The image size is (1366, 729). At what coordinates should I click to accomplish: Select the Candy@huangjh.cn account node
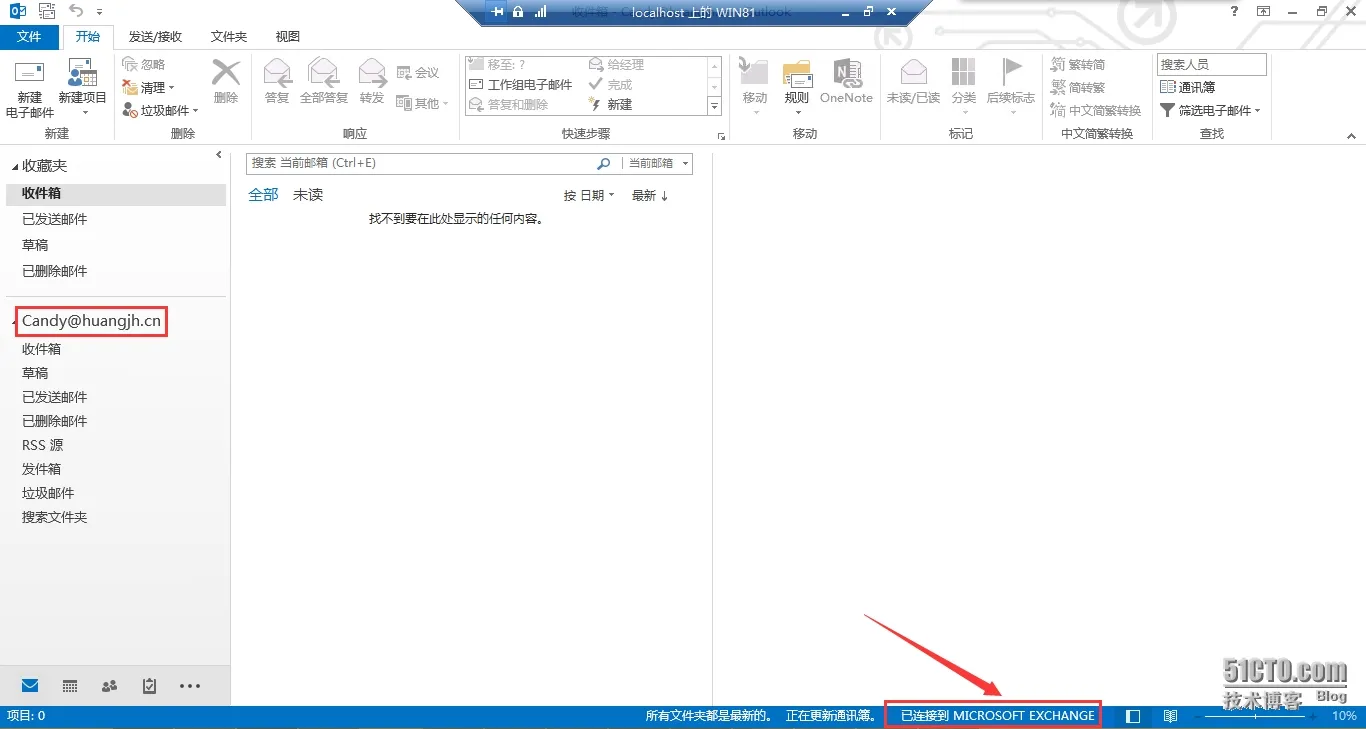(91, 321)
